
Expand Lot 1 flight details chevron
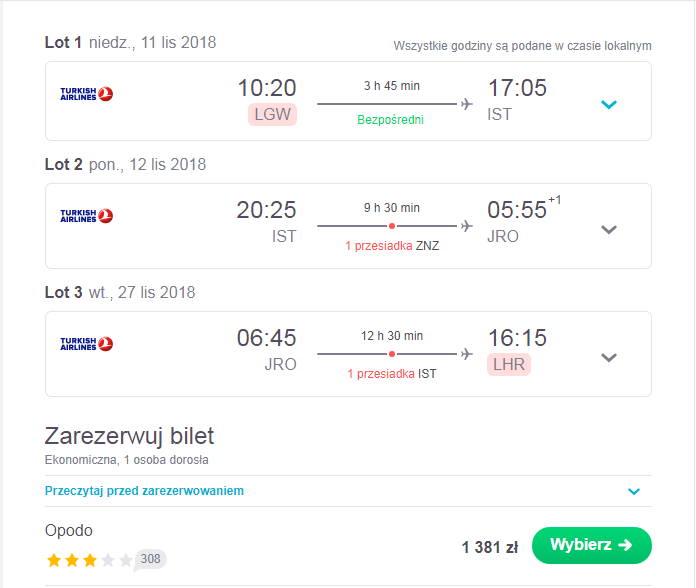(x=609, y=105)
